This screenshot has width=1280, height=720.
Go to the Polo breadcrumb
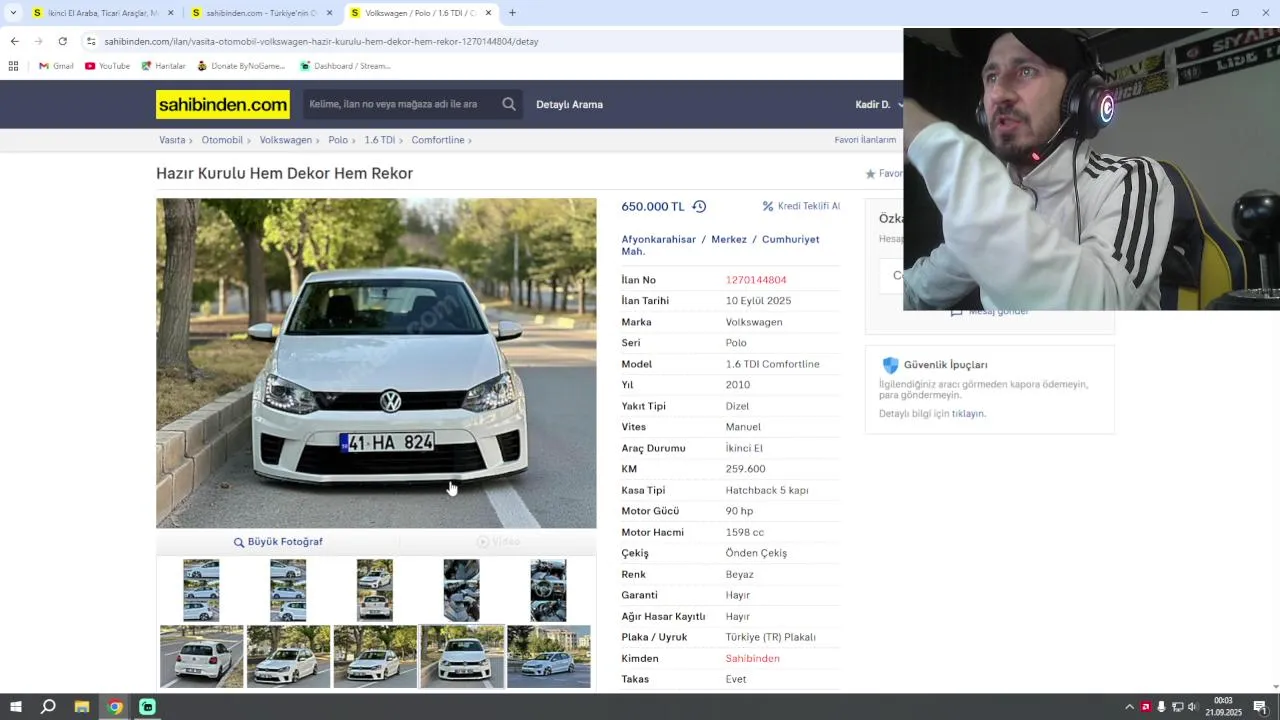tap(338, 140)
